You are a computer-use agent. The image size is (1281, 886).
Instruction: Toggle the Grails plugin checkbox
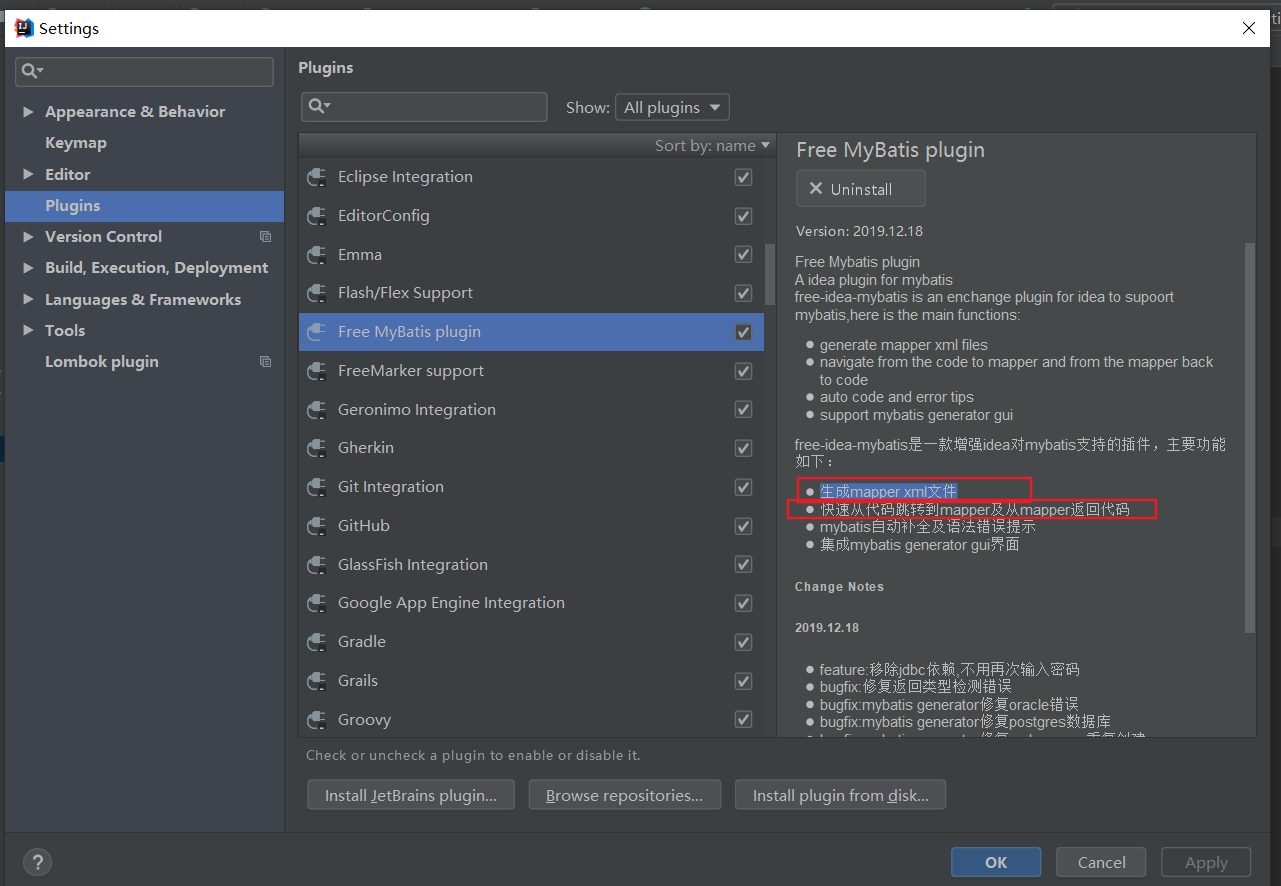click(743, 681)
